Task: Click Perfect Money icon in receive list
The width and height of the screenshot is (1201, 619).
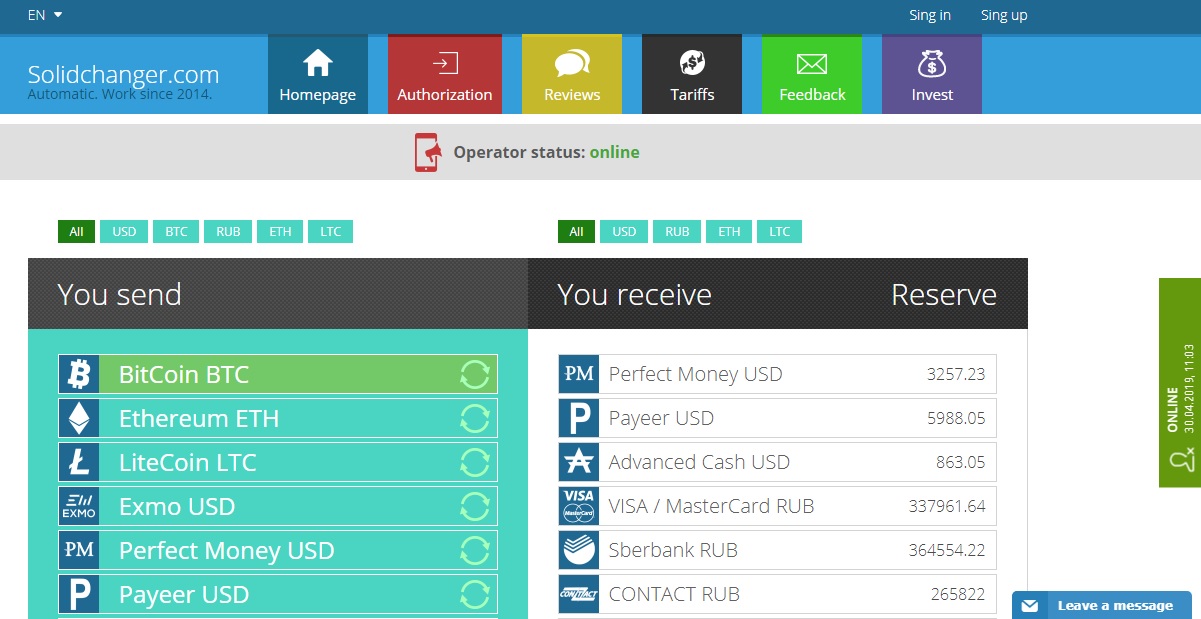Action: 579,374
